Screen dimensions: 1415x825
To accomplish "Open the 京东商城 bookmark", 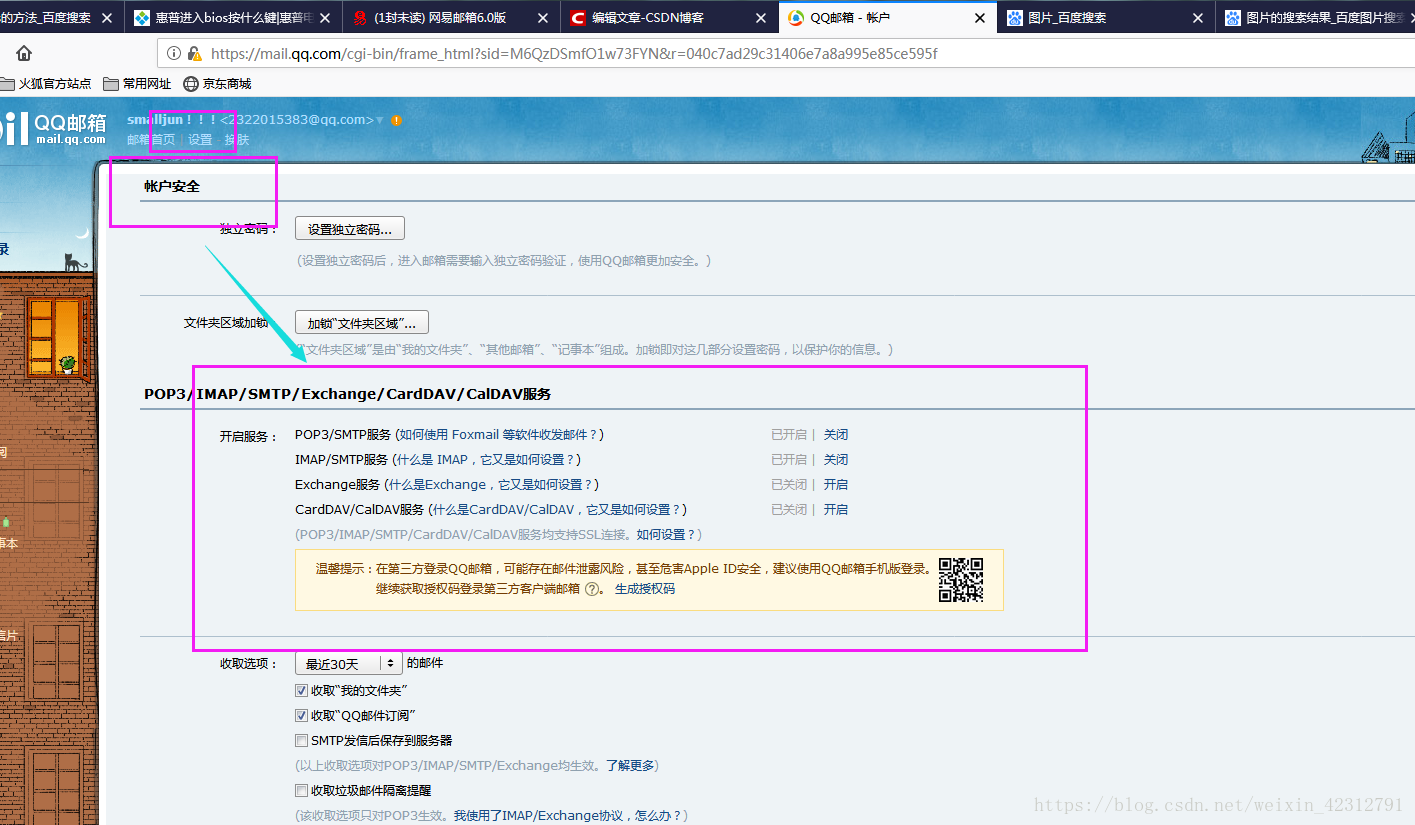I will (217, 84).
